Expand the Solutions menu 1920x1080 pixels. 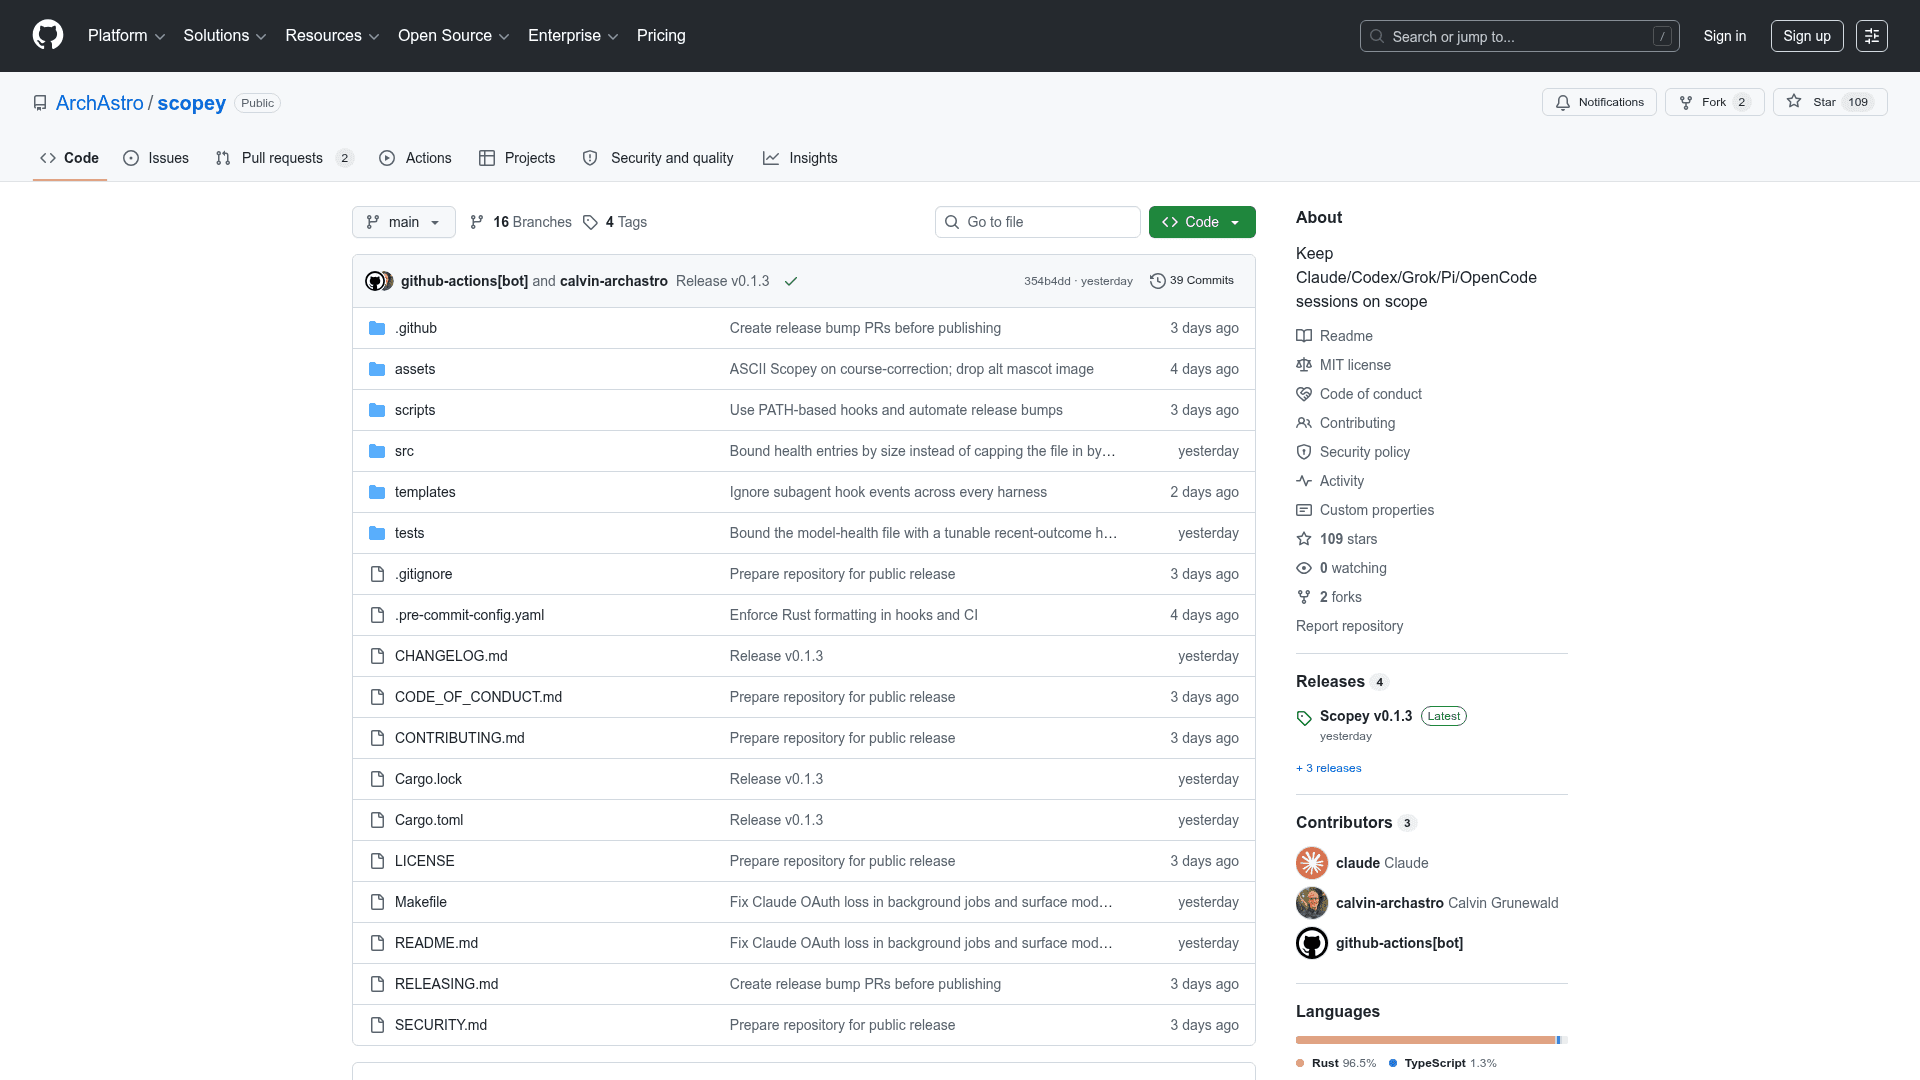[x=224, y=36]
